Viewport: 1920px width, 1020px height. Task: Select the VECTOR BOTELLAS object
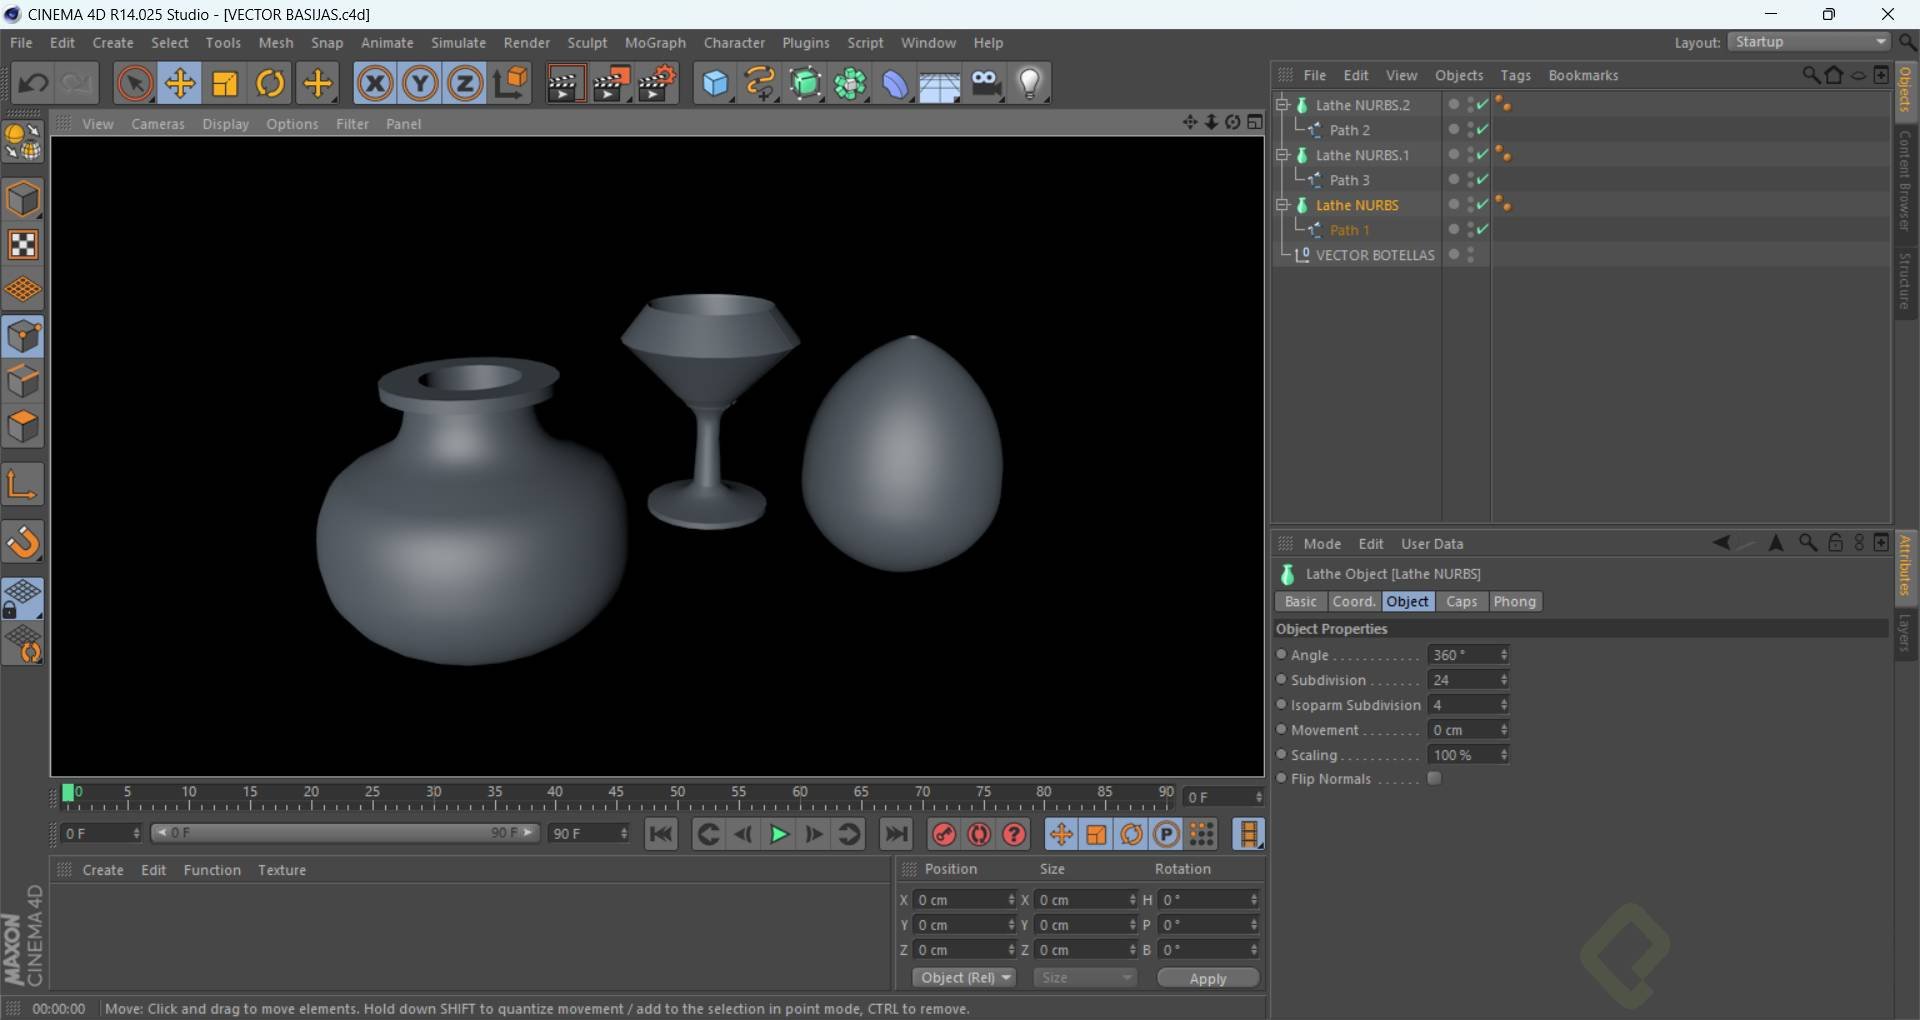(1375, 255)
